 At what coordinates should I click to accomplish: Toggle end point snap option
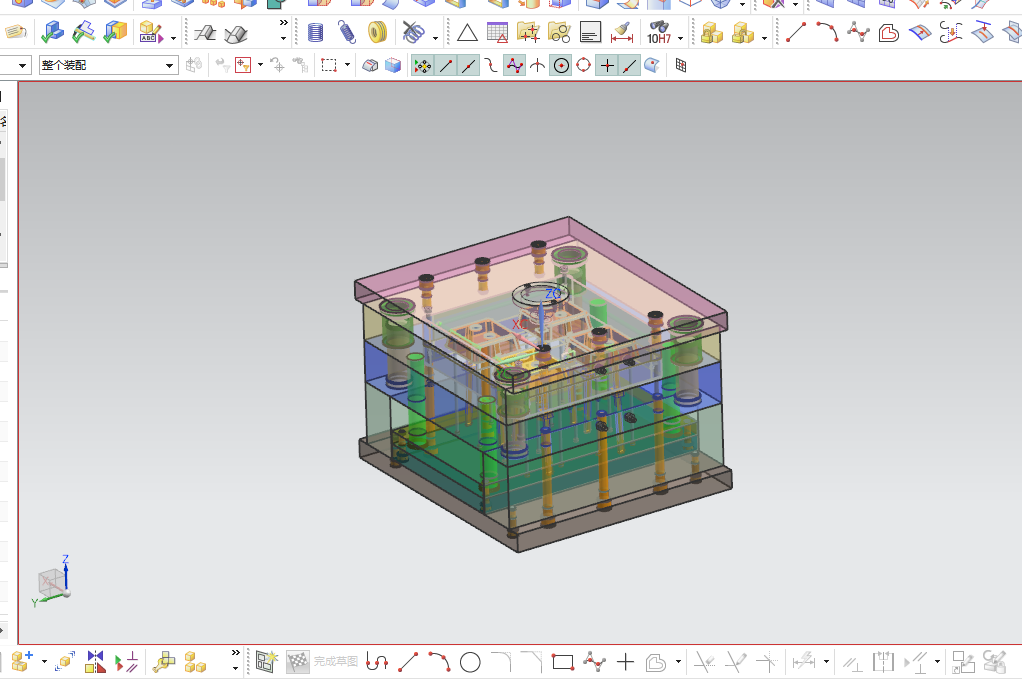click(x=446, y=65)
